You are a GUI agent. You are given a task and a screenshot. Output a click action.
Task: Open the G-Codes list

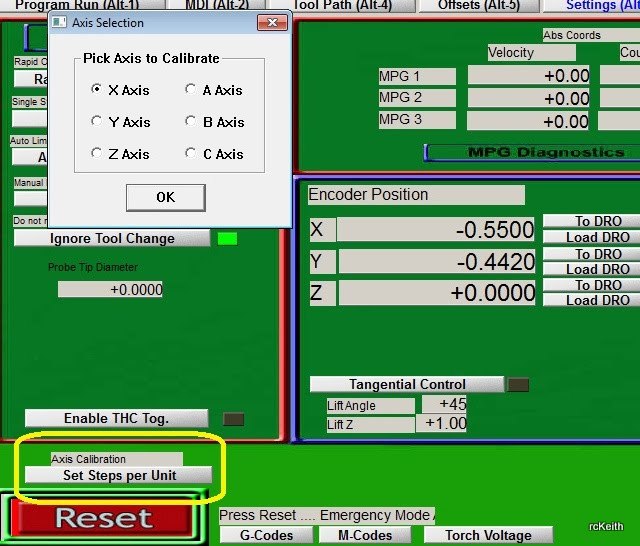(265, 535)
